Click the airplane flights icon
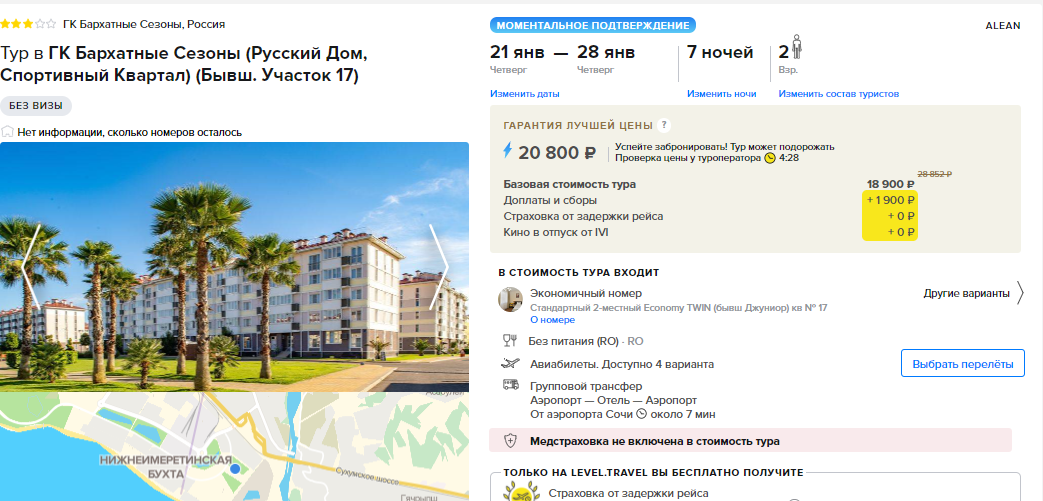 (510, 364)
